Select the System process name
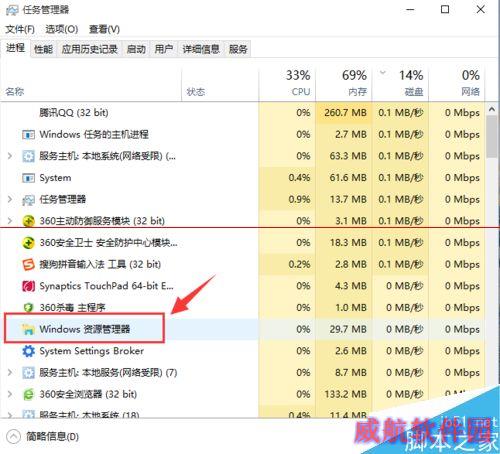Screen dimensions: 500x454 click(x=55, y=178)
